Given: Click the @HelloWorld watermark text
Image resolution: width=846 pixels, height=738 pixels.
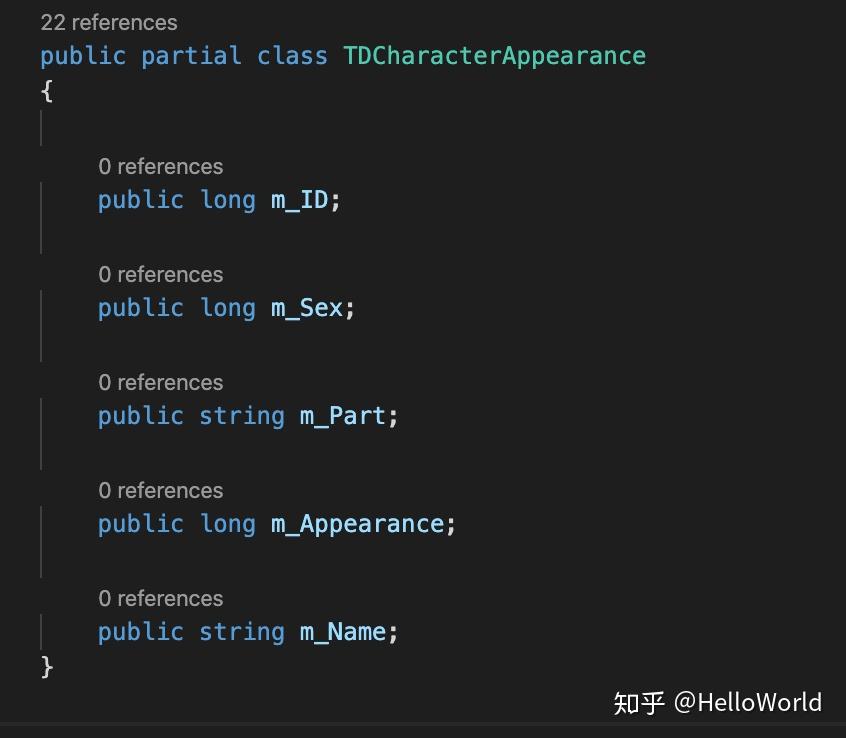Looking at the screenshot, I should pos(748,703).
